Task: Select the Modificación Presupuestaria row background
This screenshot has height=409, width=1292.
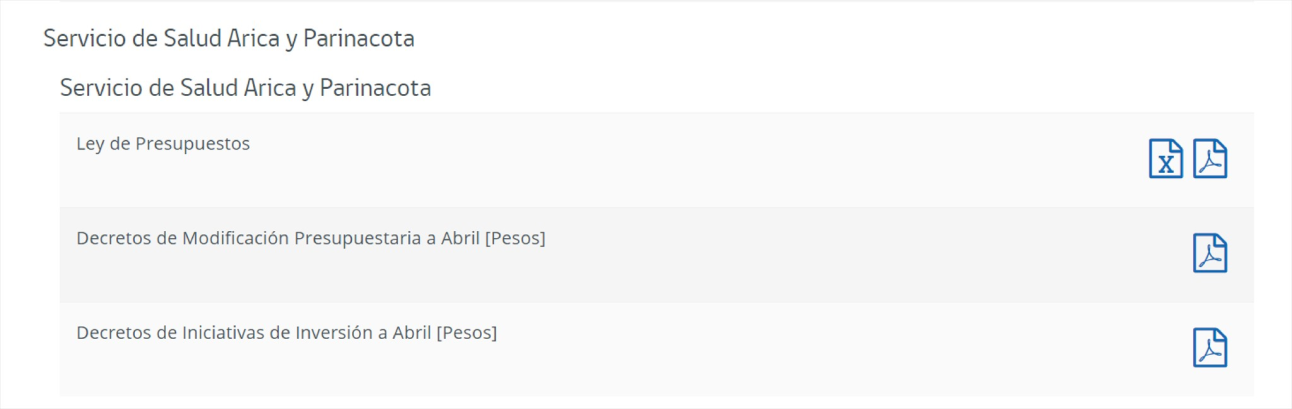Action: (656, 255)
